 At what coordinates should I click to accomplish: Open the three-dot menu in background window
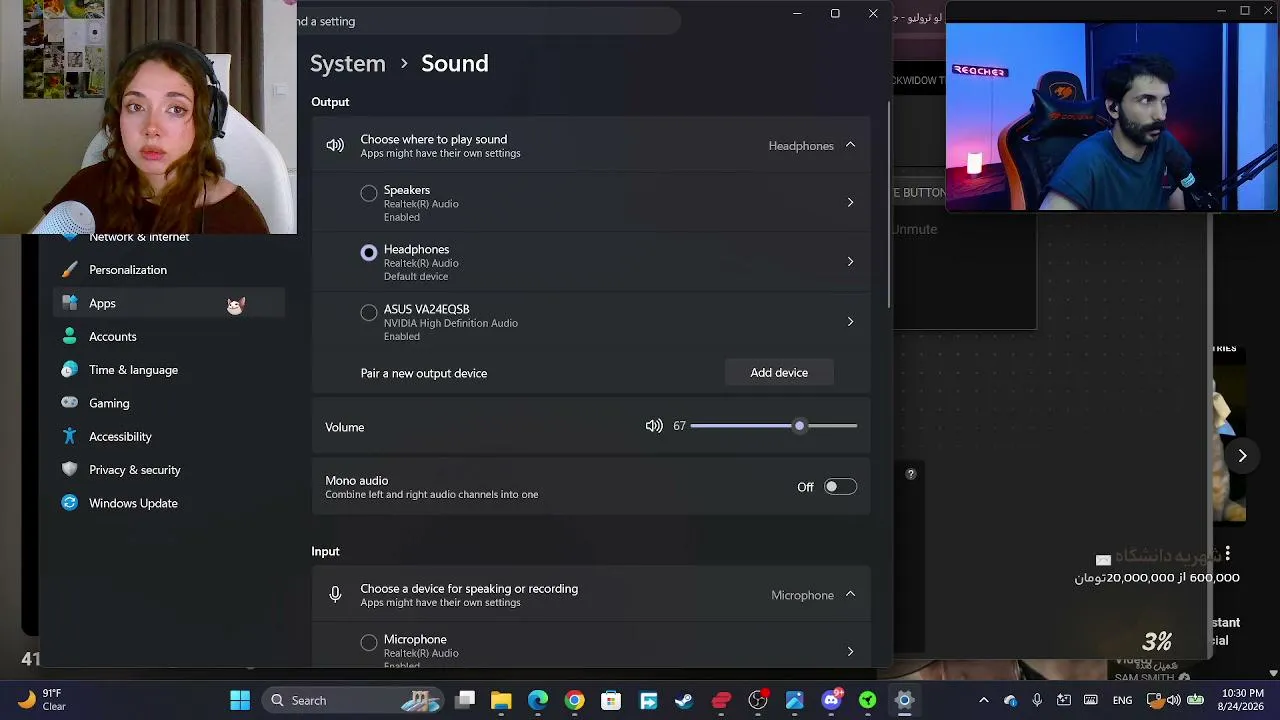point(1228,554)
